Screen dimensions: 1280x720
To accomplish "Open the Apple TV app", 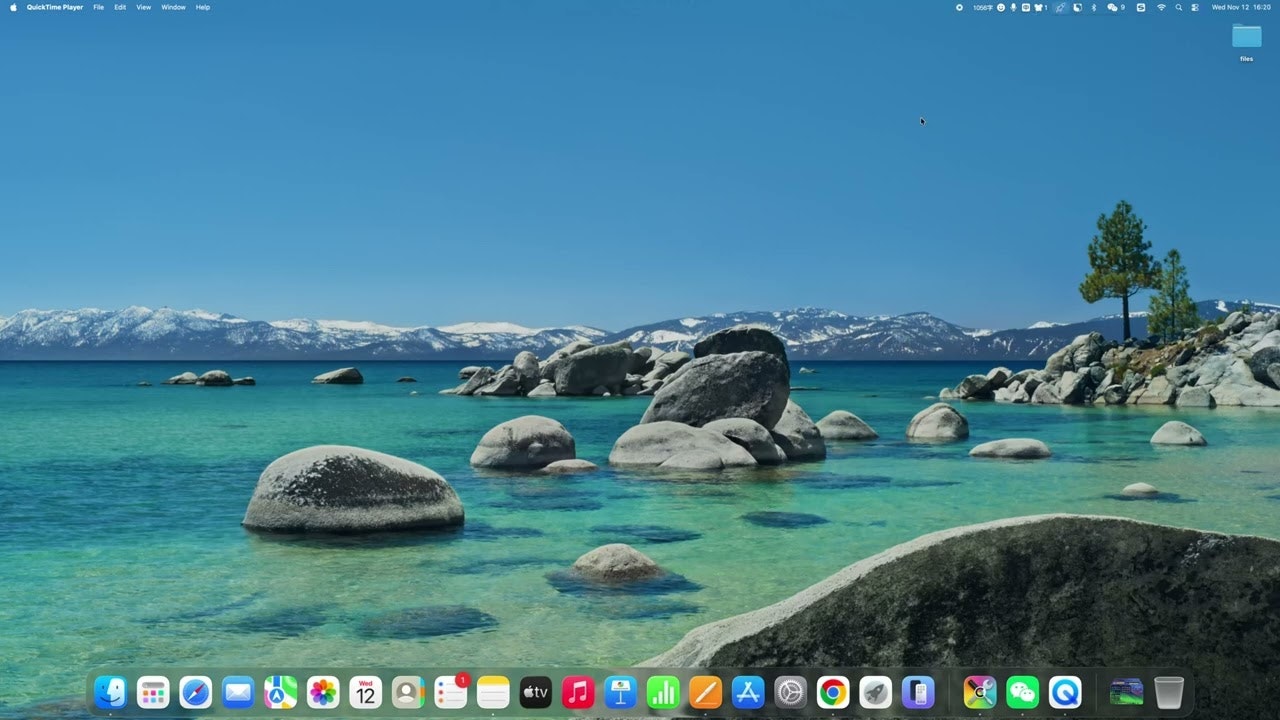I will point(536,692).
